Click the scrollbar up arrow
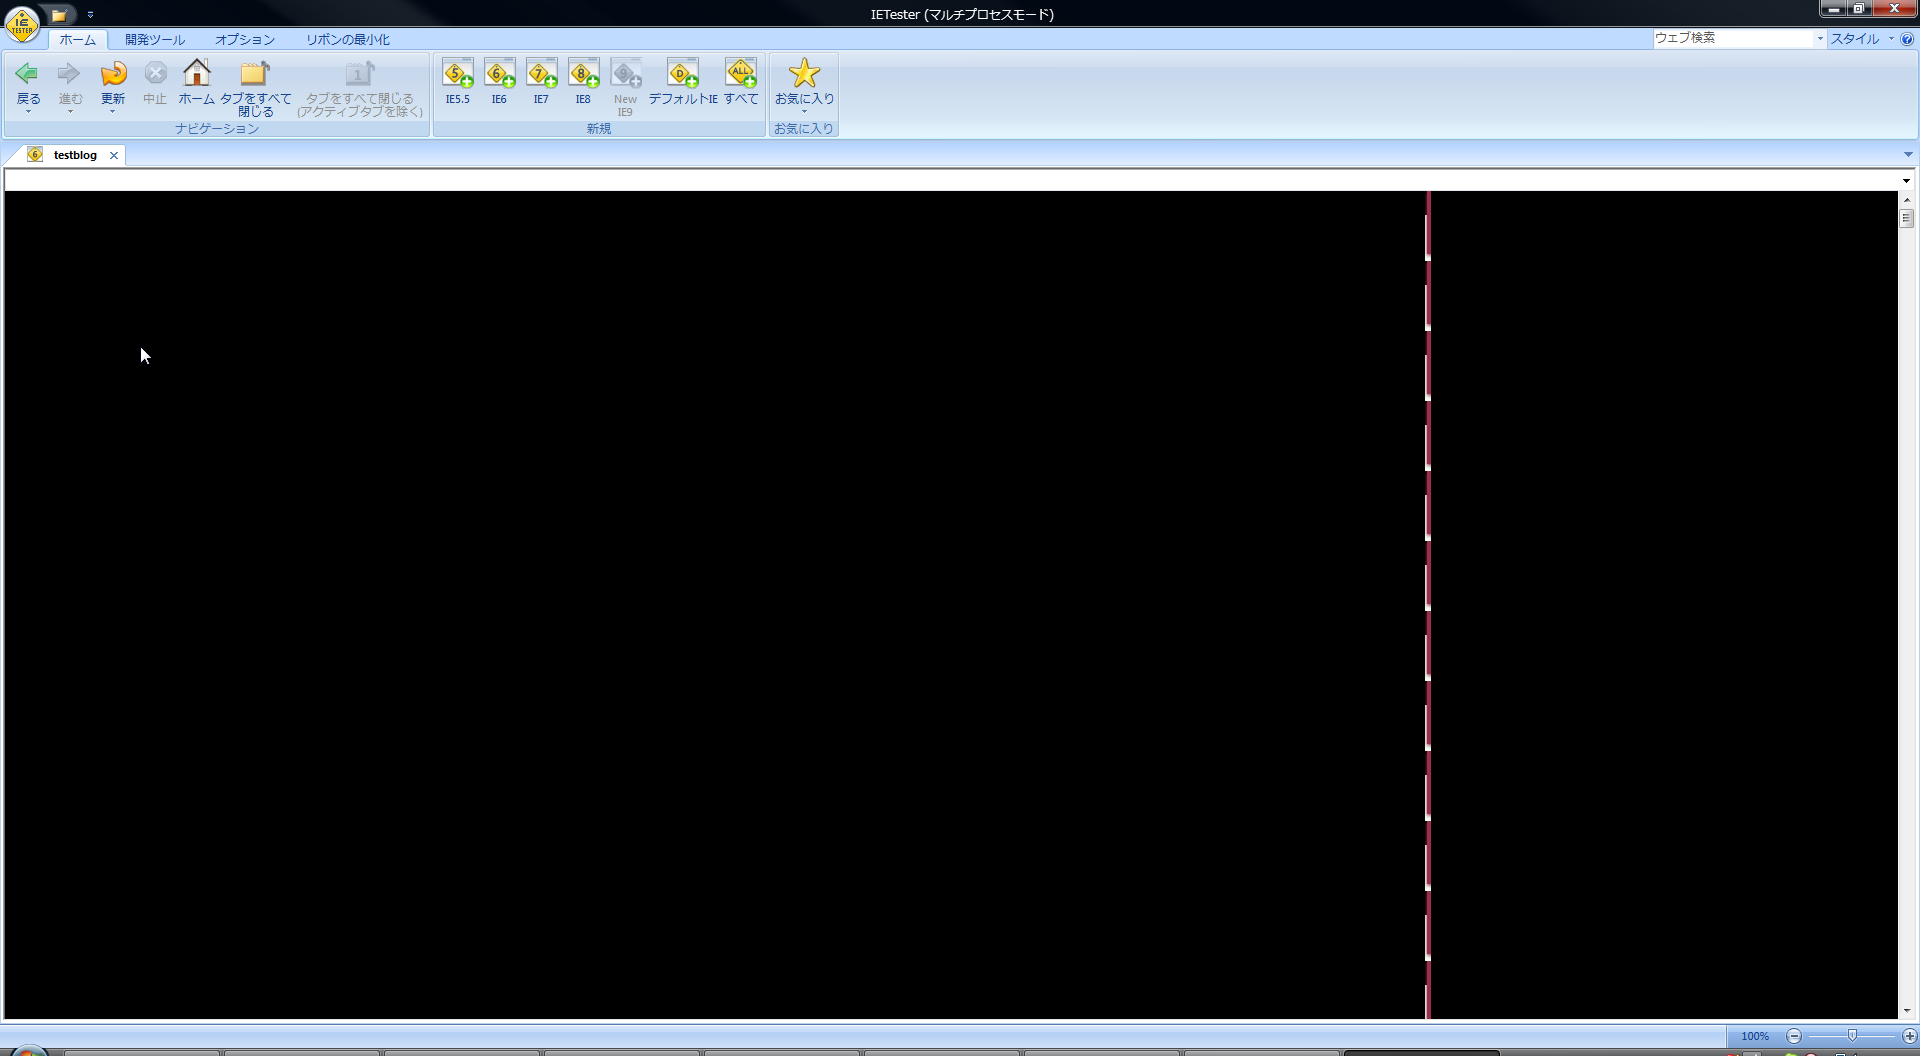 [x=1907, y=200]
